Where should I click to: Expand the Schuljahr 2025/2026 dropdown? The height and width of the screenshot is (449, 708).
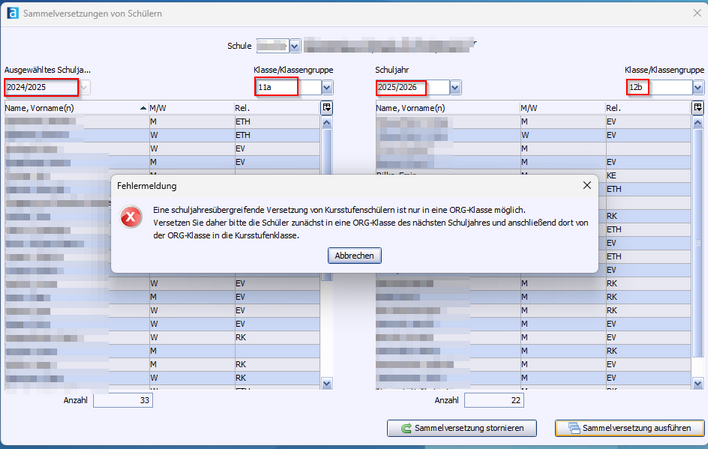455,88
